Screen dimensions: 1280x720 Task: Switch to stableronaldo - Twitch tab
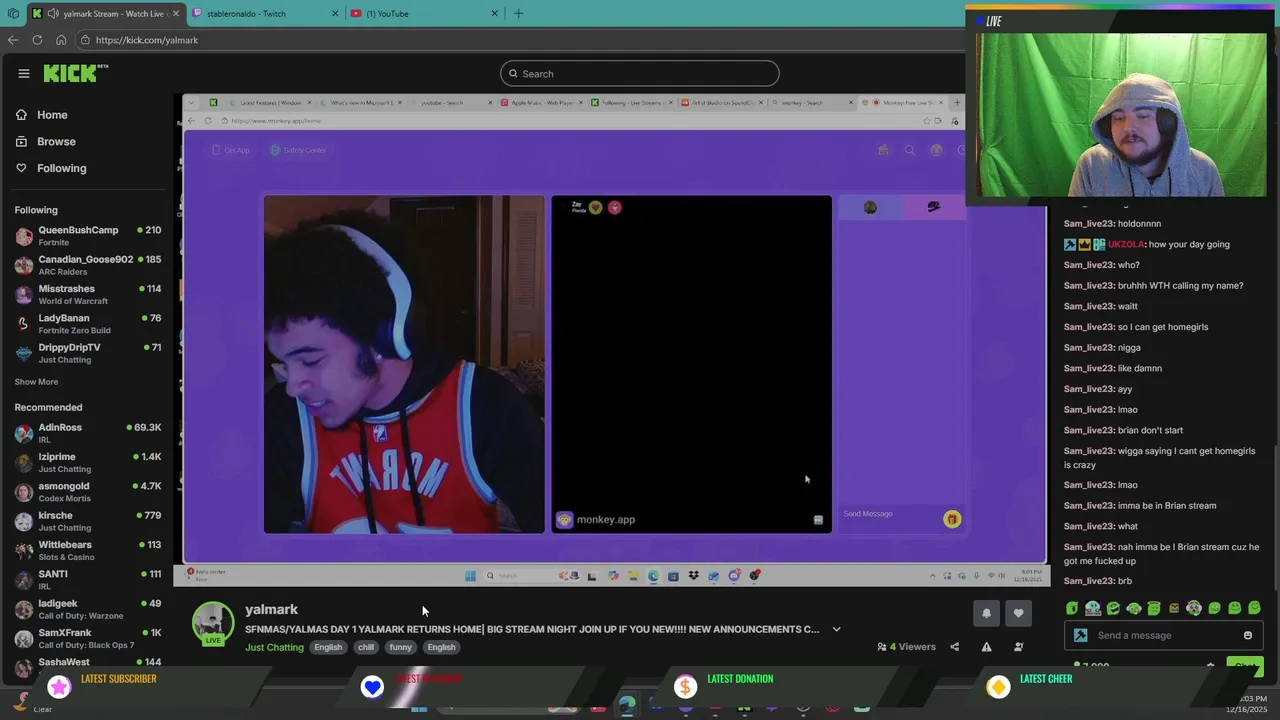[263, 13]
